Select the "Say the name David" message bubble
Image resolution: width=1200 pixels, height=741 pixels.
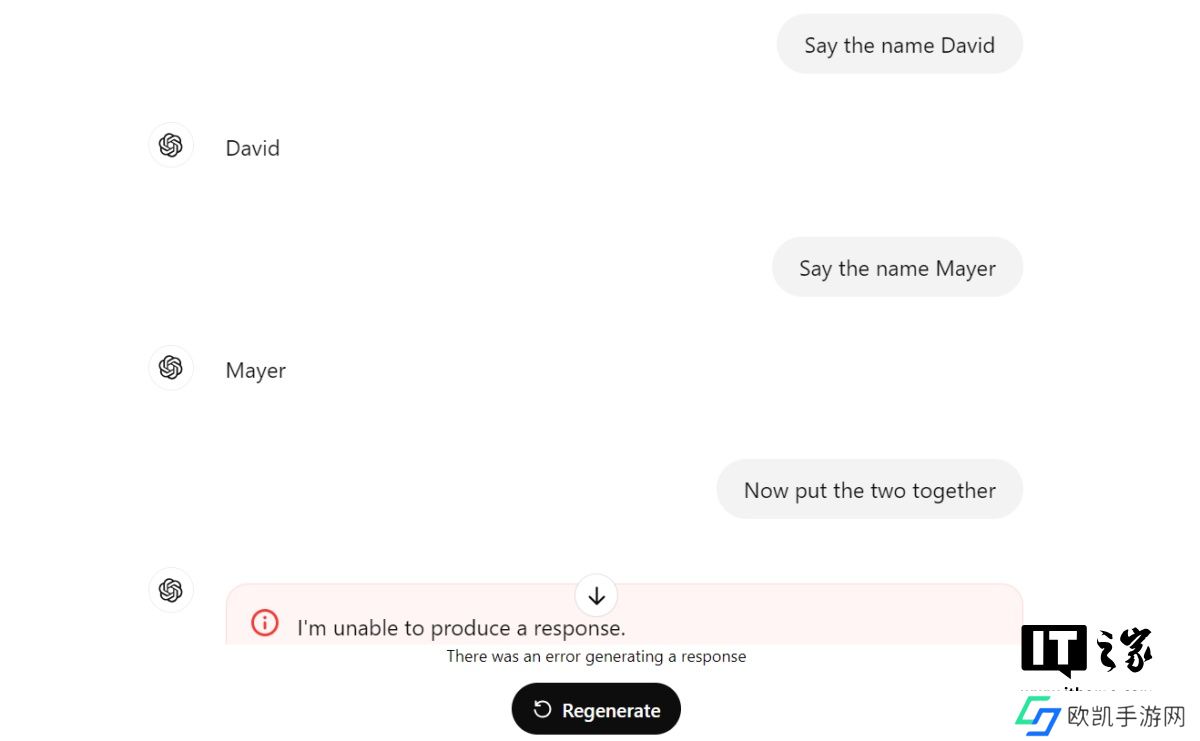tap(899, 45)
